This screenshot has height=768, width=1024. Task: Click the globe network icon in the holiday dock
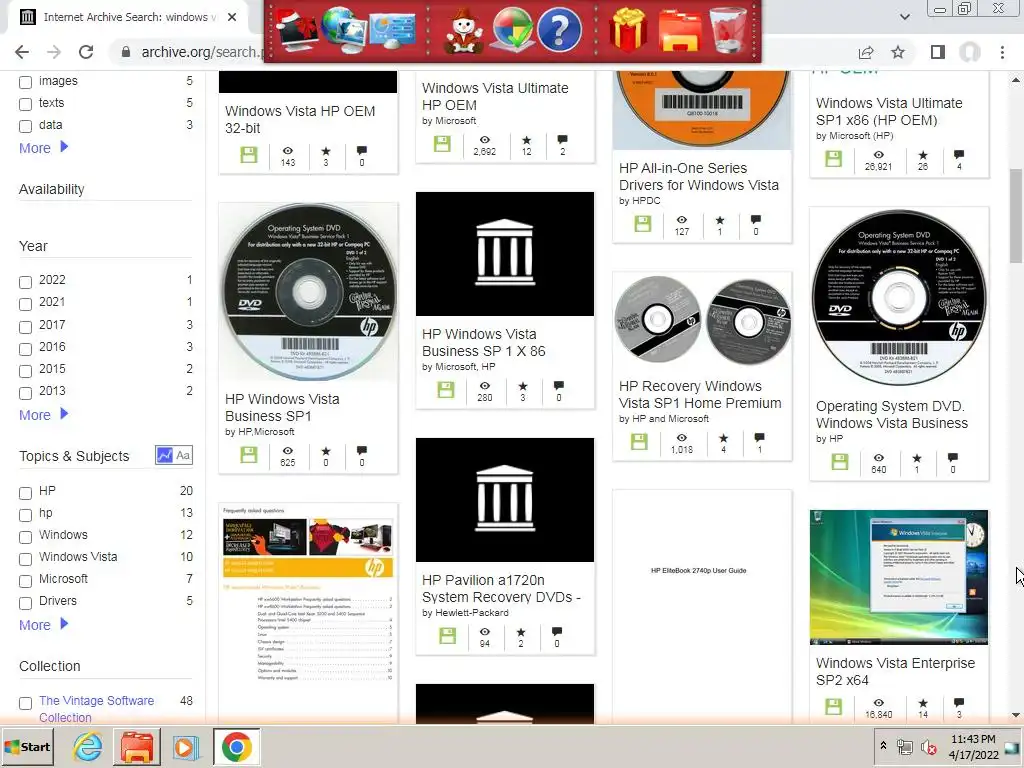344,29
